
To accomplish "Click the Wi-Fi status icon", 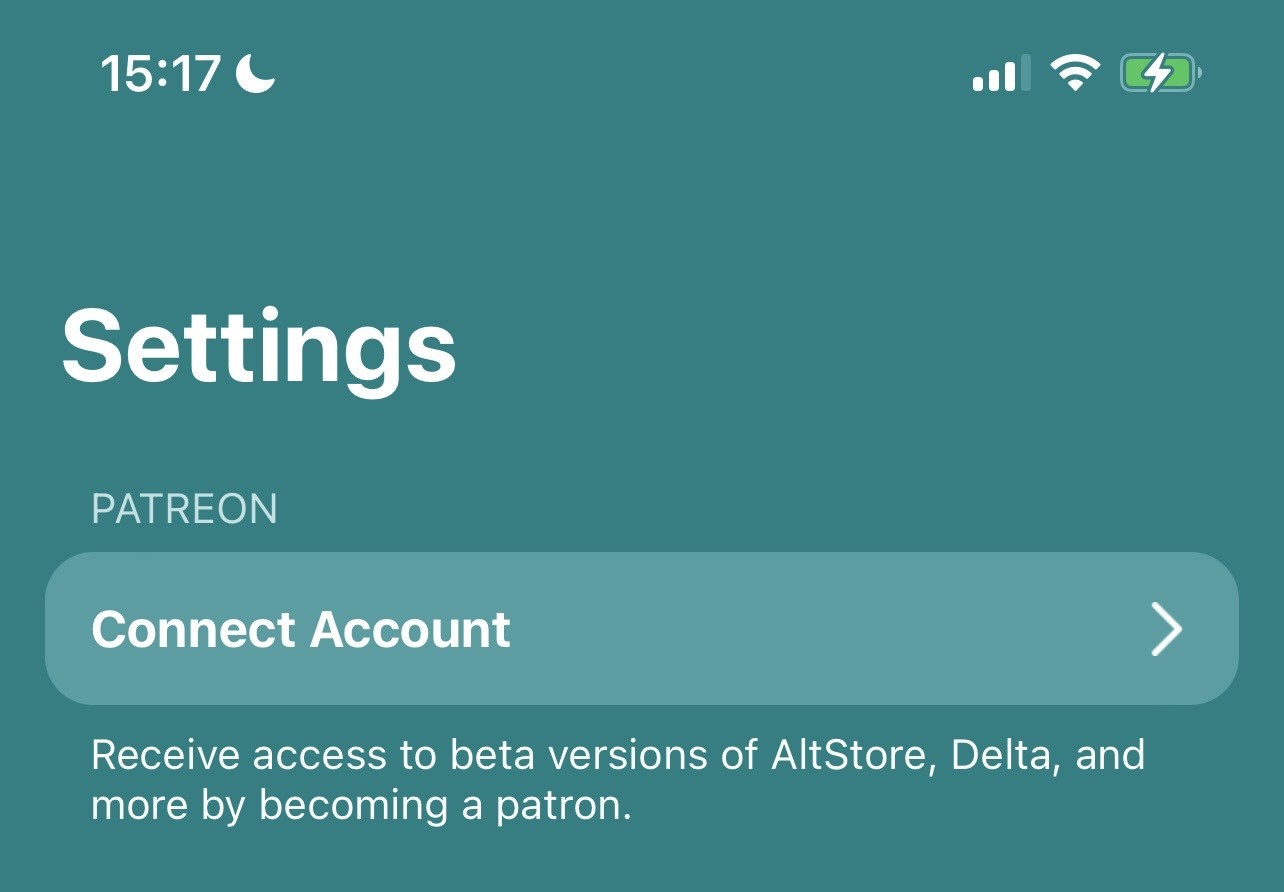I will (1074, 74).
